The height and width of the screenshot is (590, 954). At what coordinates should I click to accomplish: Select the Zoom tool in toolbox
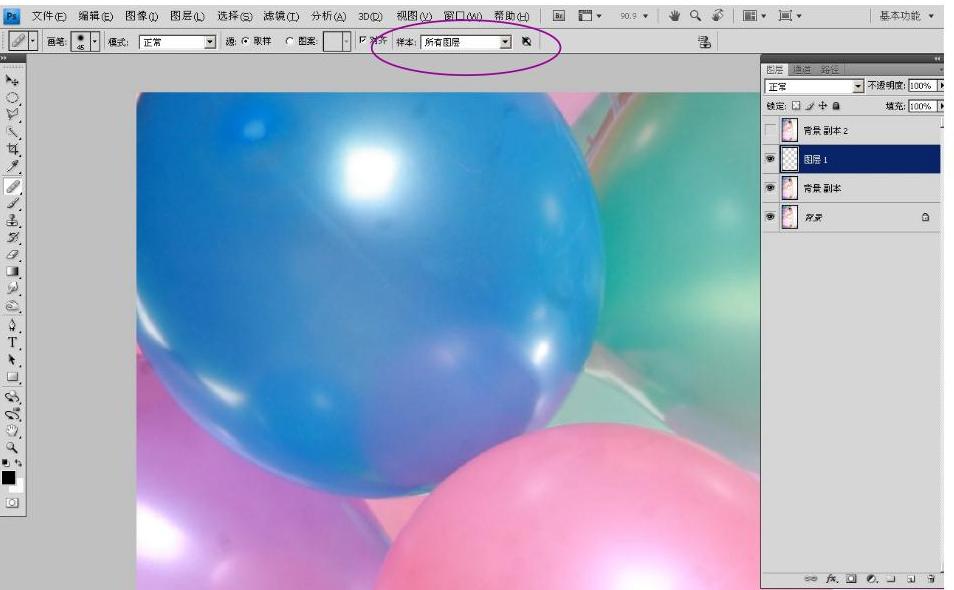[x=12, y=448]
